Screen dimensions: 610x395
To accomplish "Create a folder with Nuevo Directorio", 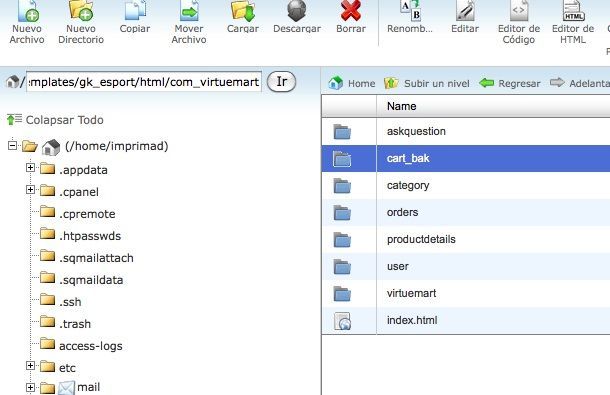I will [x=81, y=22].
